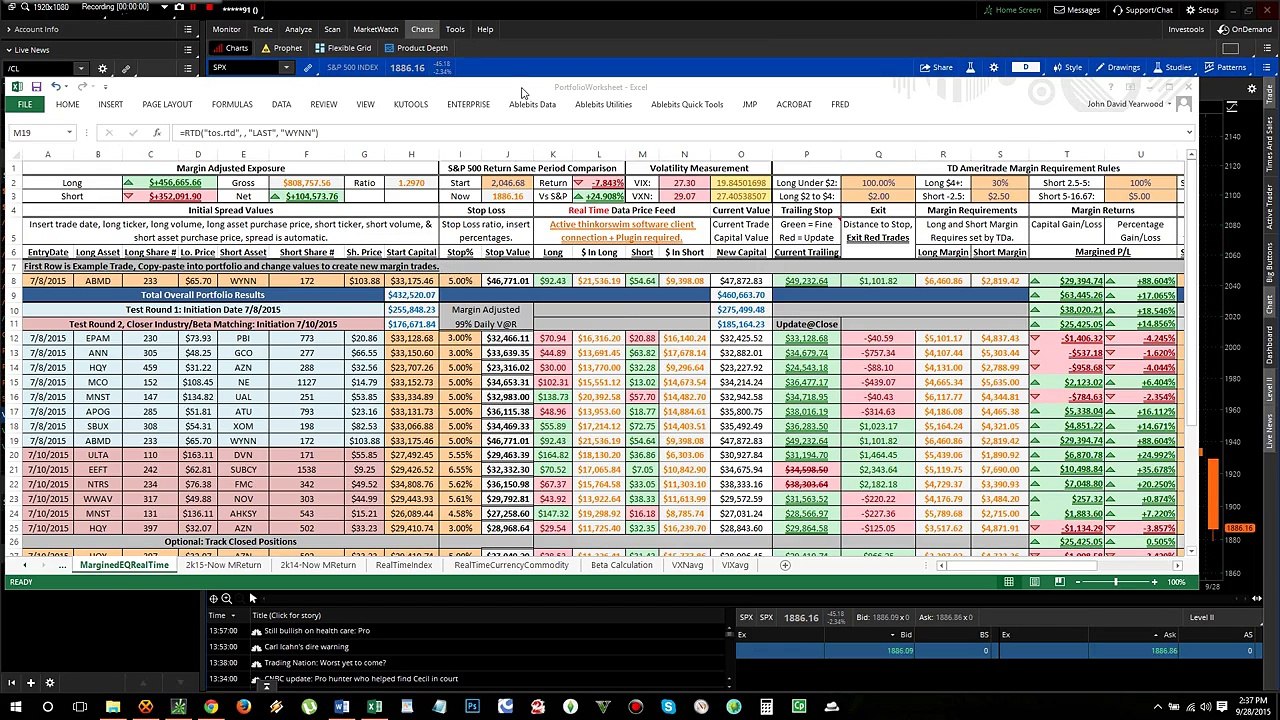The width and height of the screenshot is (1280, 720).
Task: Open the MarketWatch tab
Action: 375,29
